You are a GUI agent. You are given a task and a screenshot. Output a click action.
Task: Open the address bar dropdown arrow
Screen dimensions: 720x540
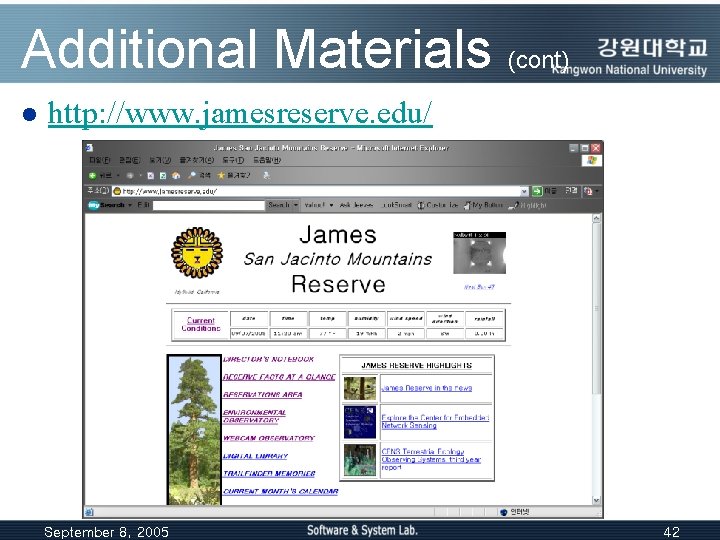click(x=524, y=191)
